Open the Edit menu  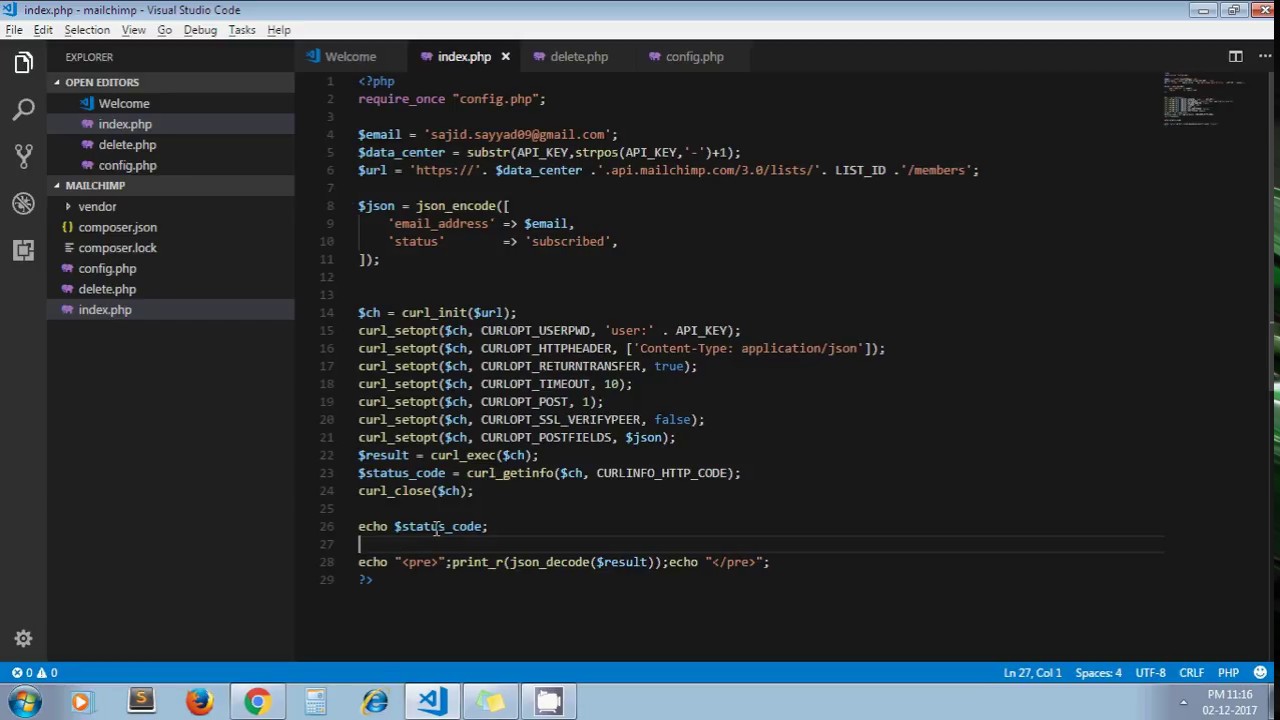pyautogui.click(x=43, y=30)
